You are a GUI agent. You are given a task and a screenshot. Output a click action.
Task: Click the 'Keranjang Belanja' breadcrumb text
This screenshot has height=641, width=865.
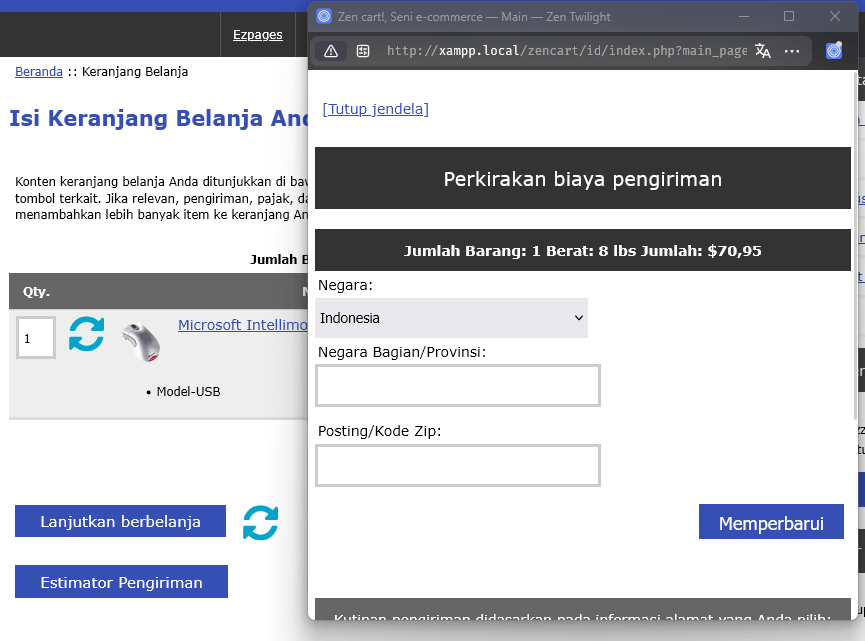(135, 72)
